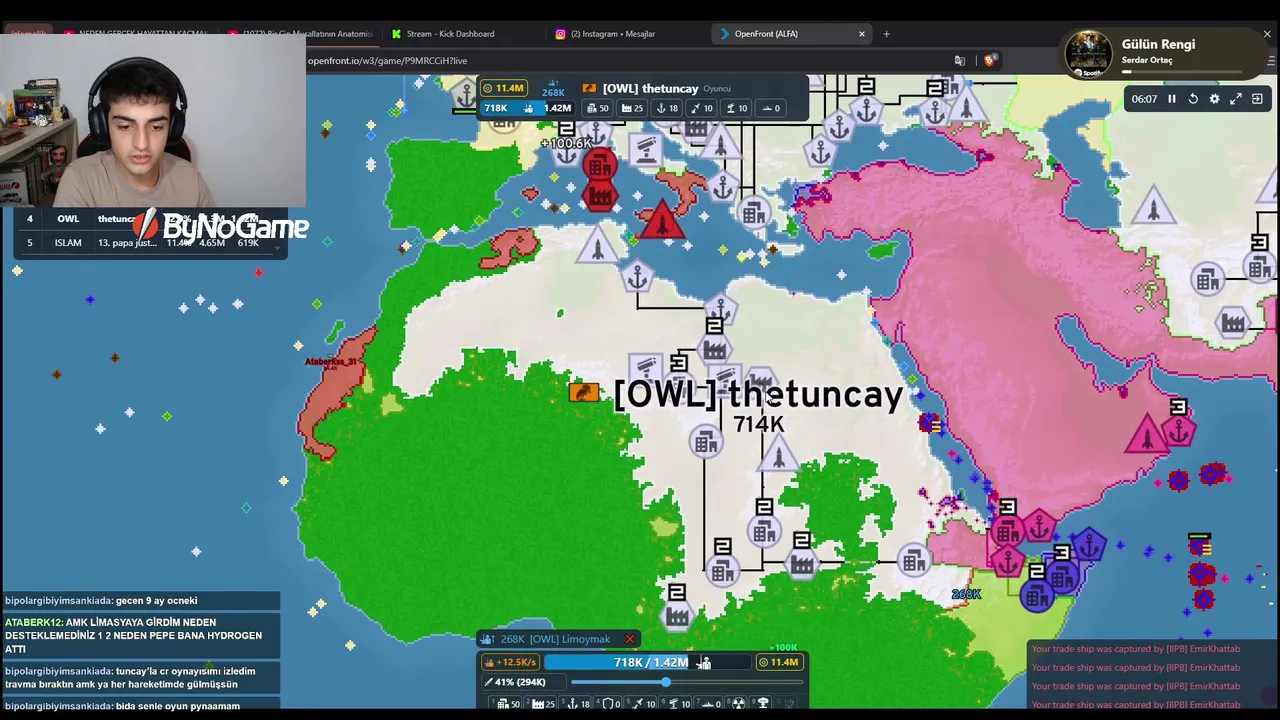Cancel the attack on [OWL] Limoymak
Screen dimensions: 1280x720
pos(630,639)
